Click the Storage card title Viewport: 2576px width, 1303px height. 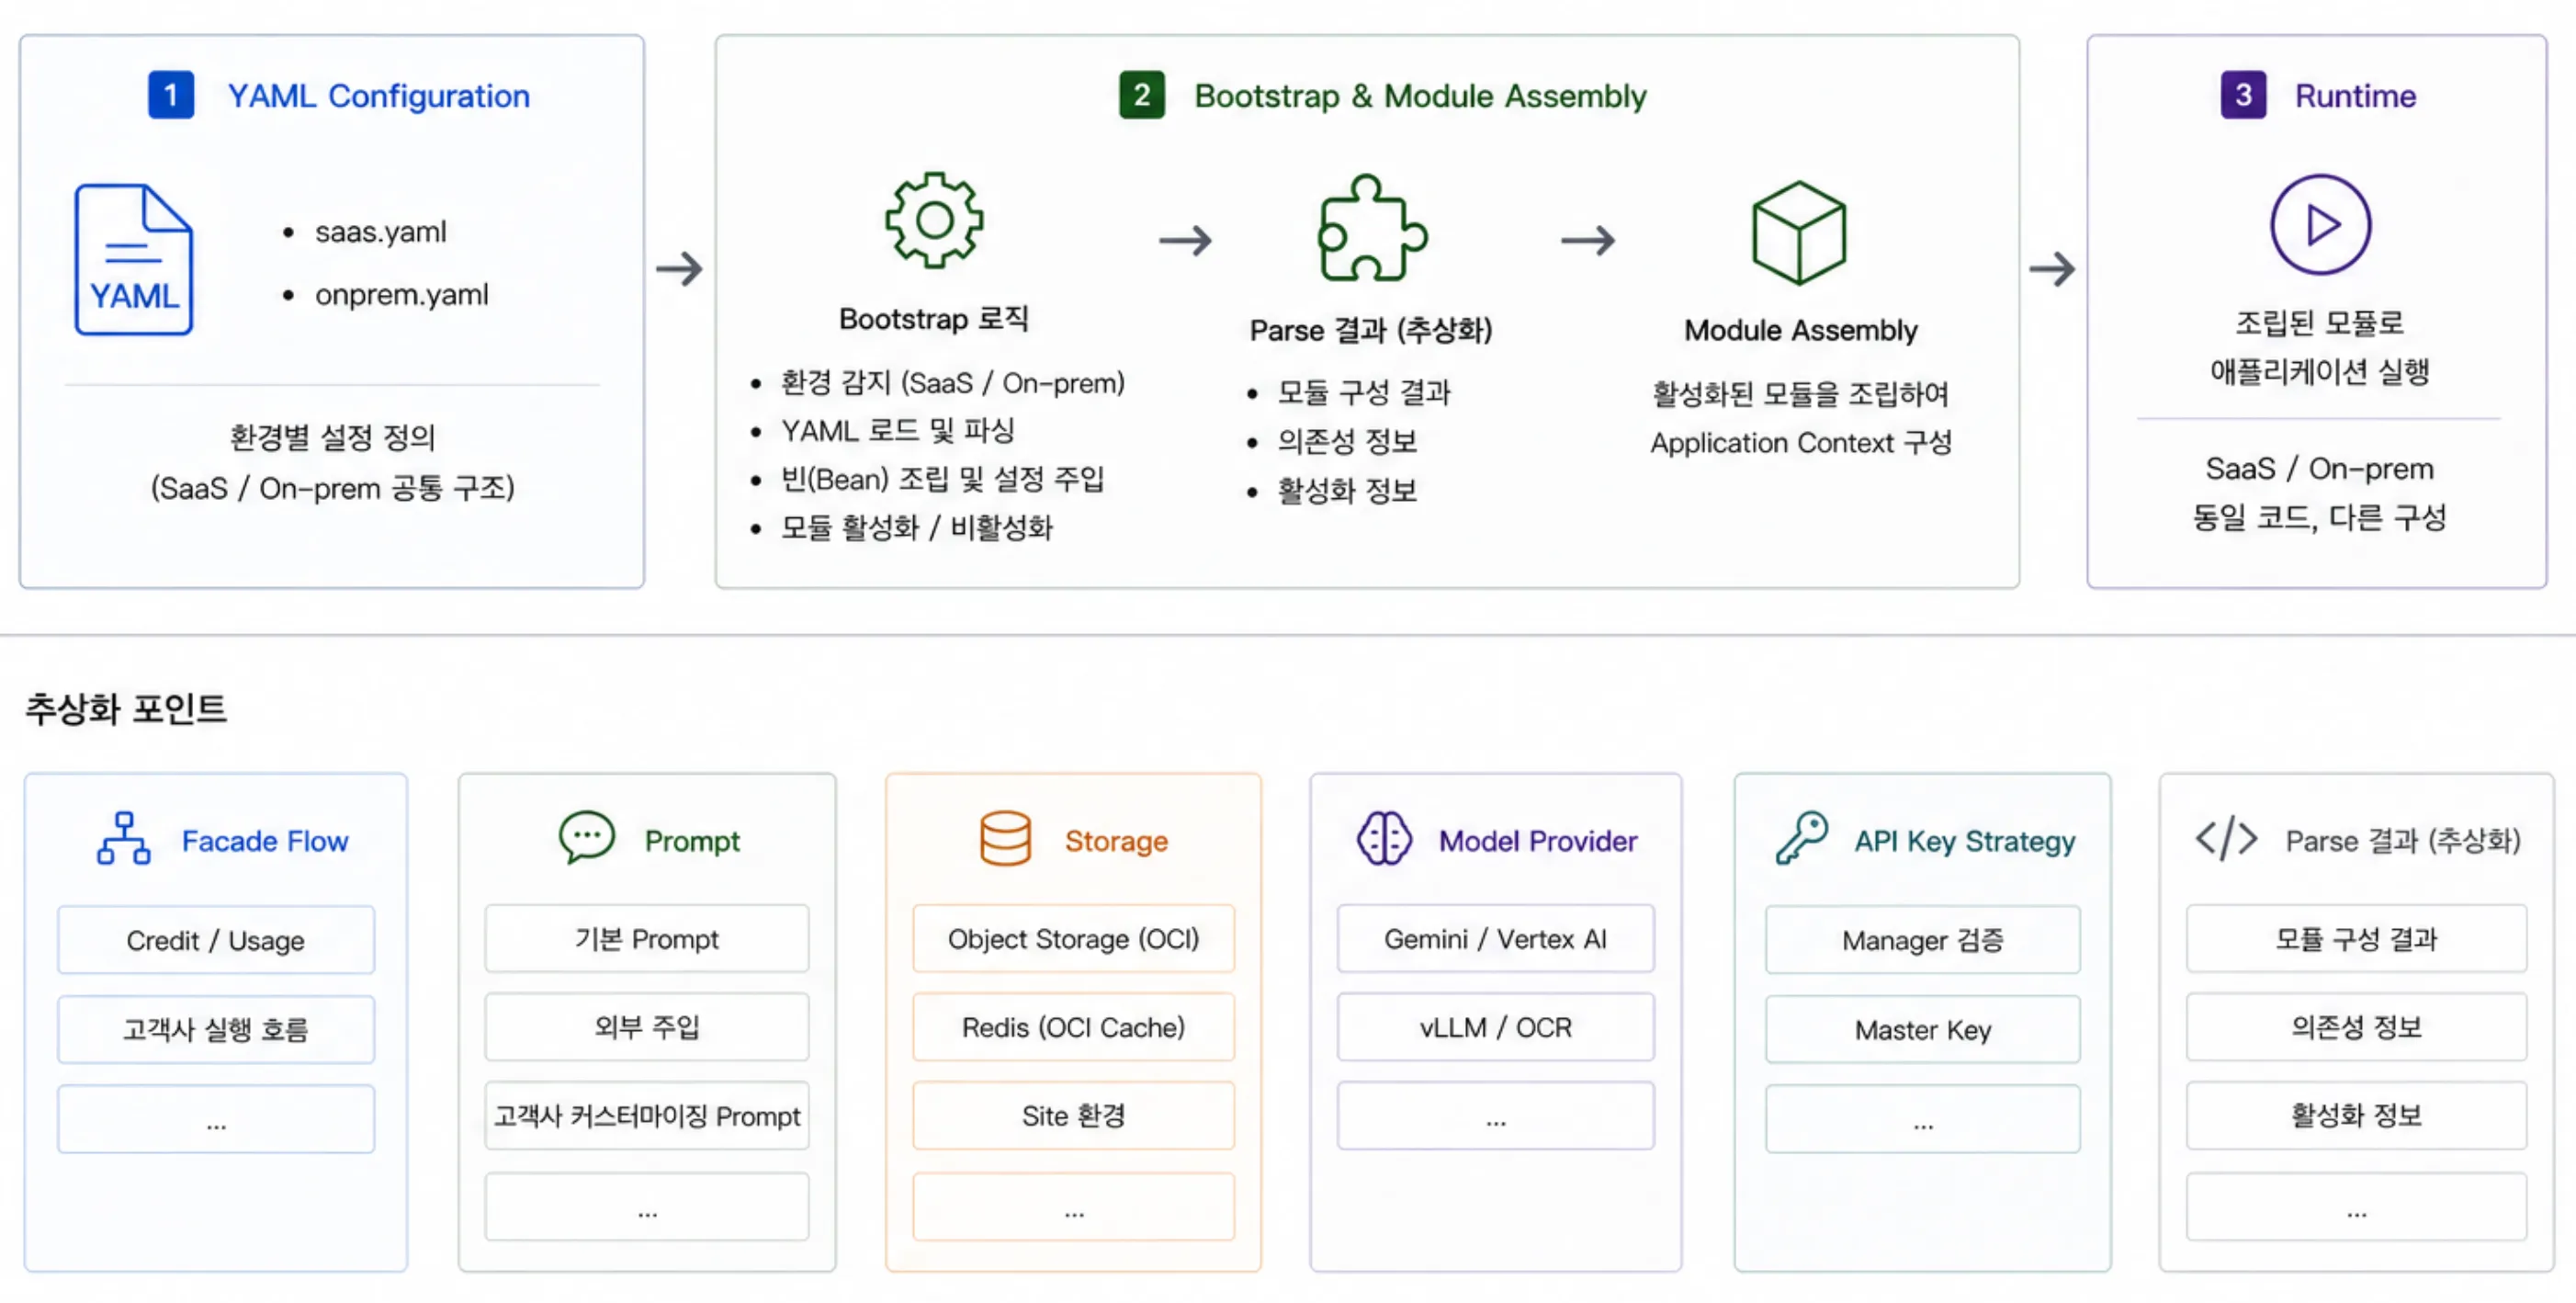tap(1116, 841)
